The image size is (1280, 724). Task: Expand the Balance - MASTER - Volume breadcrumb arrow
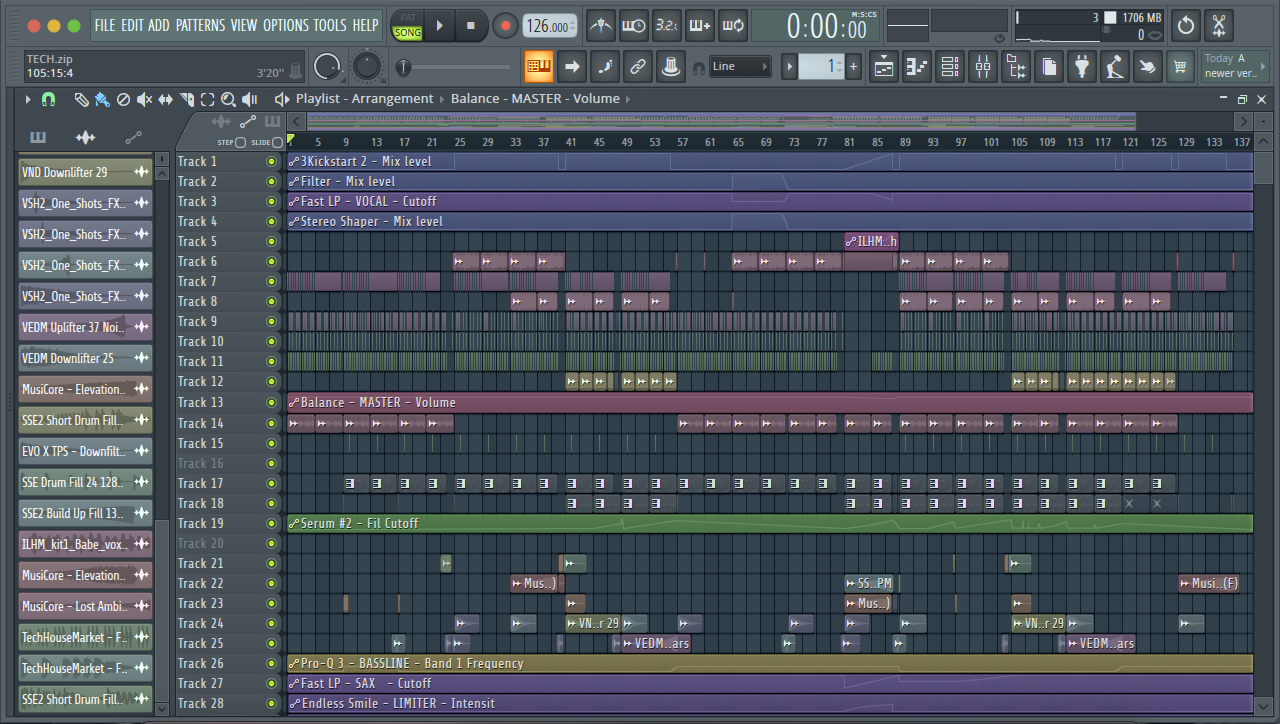pos(630,99)
